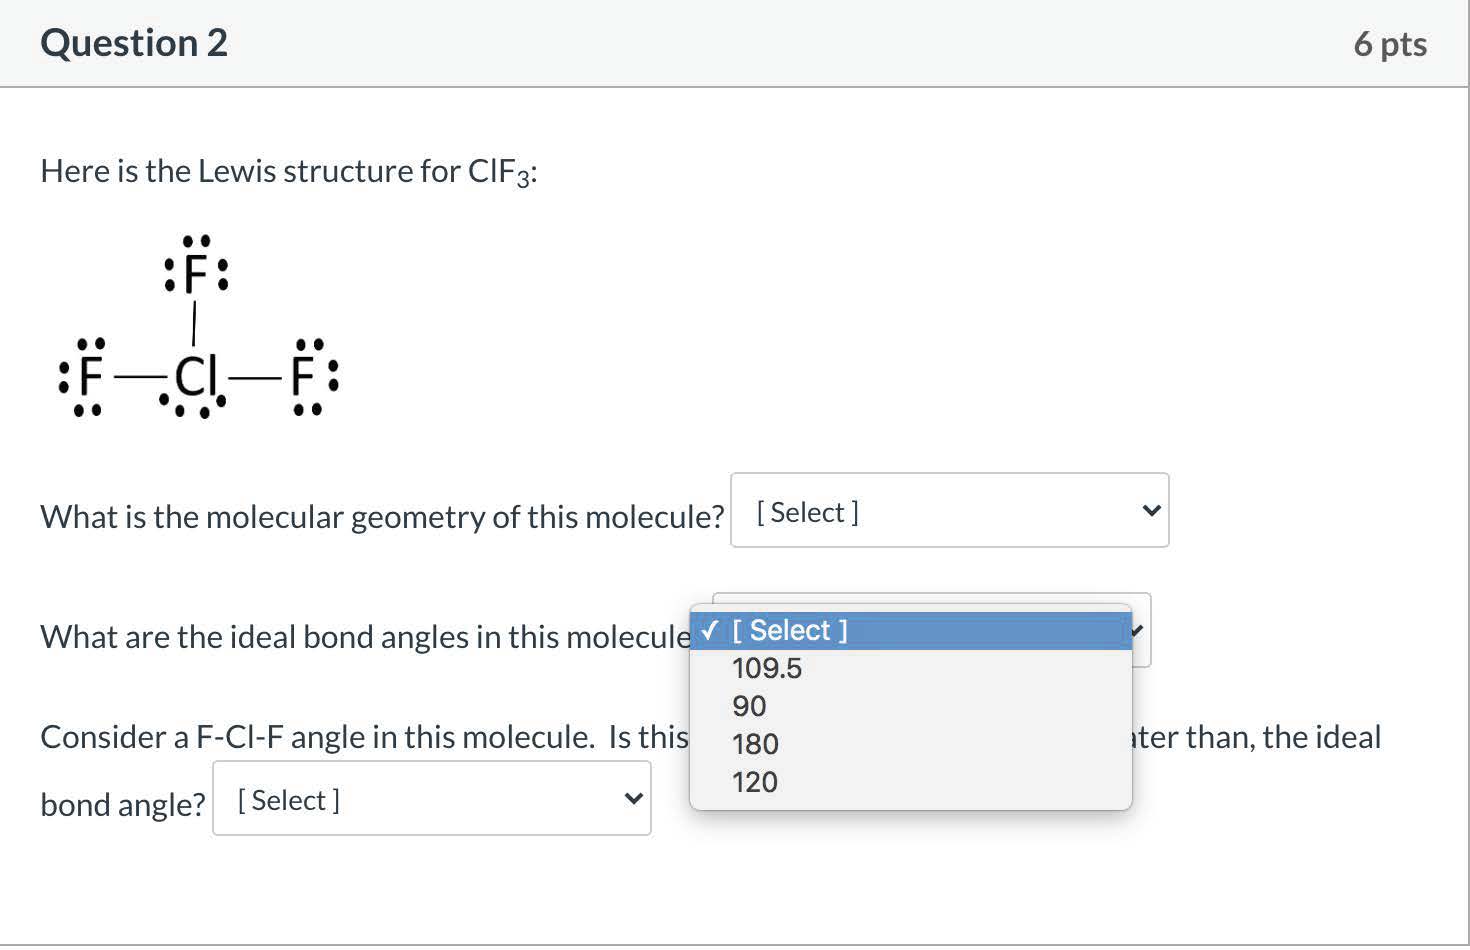This screenshot has width=1470, height=950.
Task: Open the molecular geometry dropdown
Action: point(948,511)
